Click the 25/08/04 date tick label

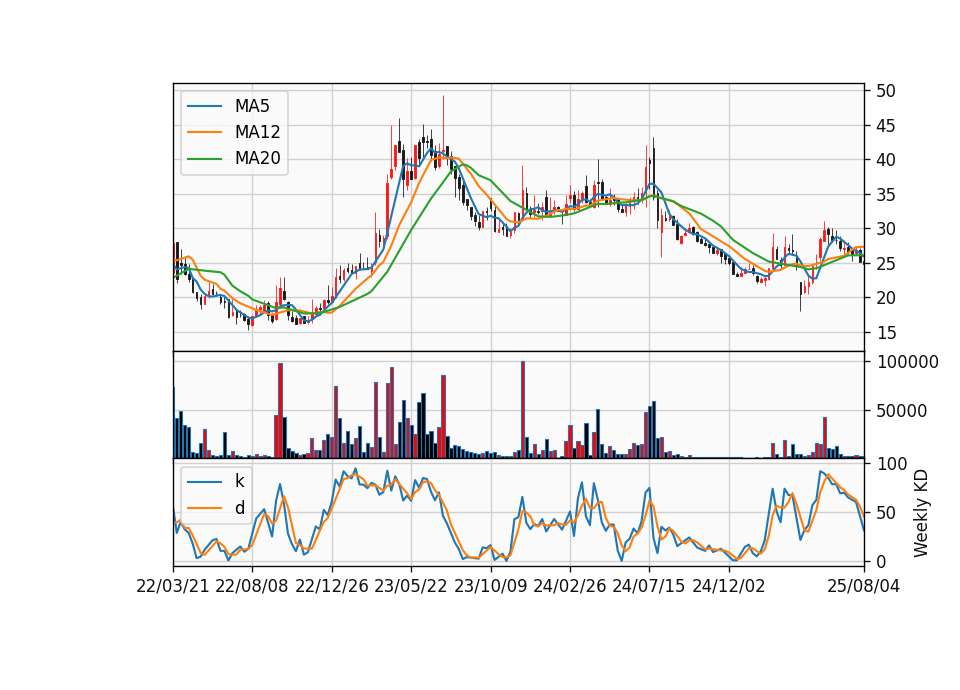tap(863, 586)
